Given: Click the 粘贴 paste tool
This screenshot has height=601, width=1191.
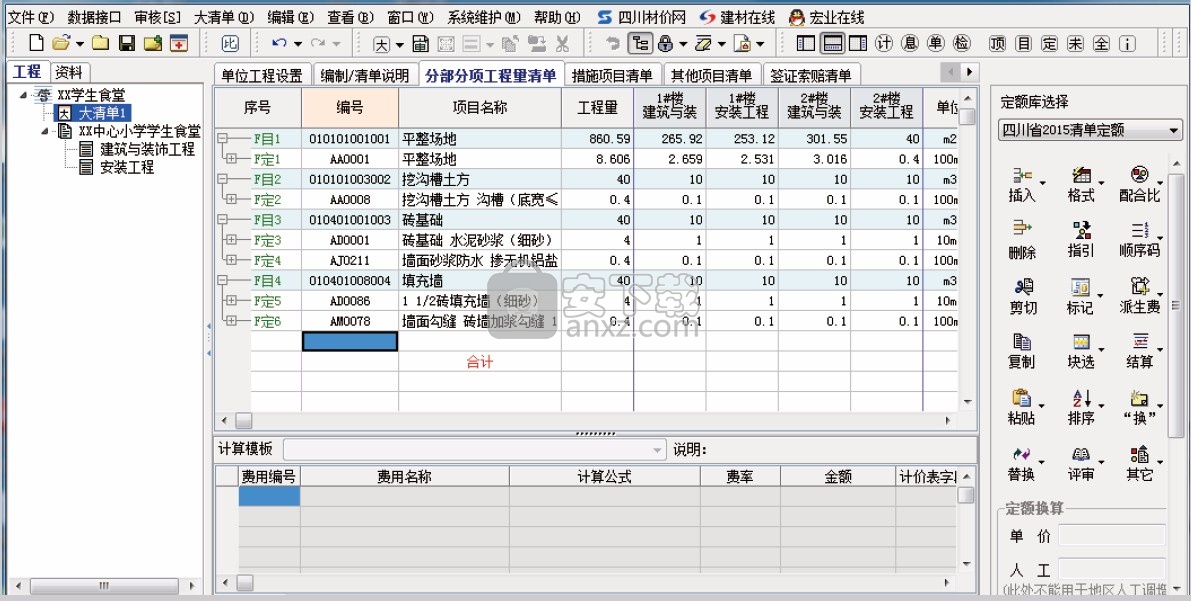Looking at the screenshot, I should (1022, 408).
